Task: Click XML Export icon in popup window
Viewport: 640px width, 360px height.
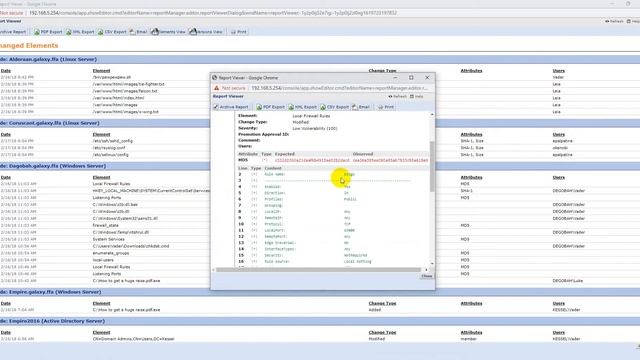Action: [x=291, y=107]
